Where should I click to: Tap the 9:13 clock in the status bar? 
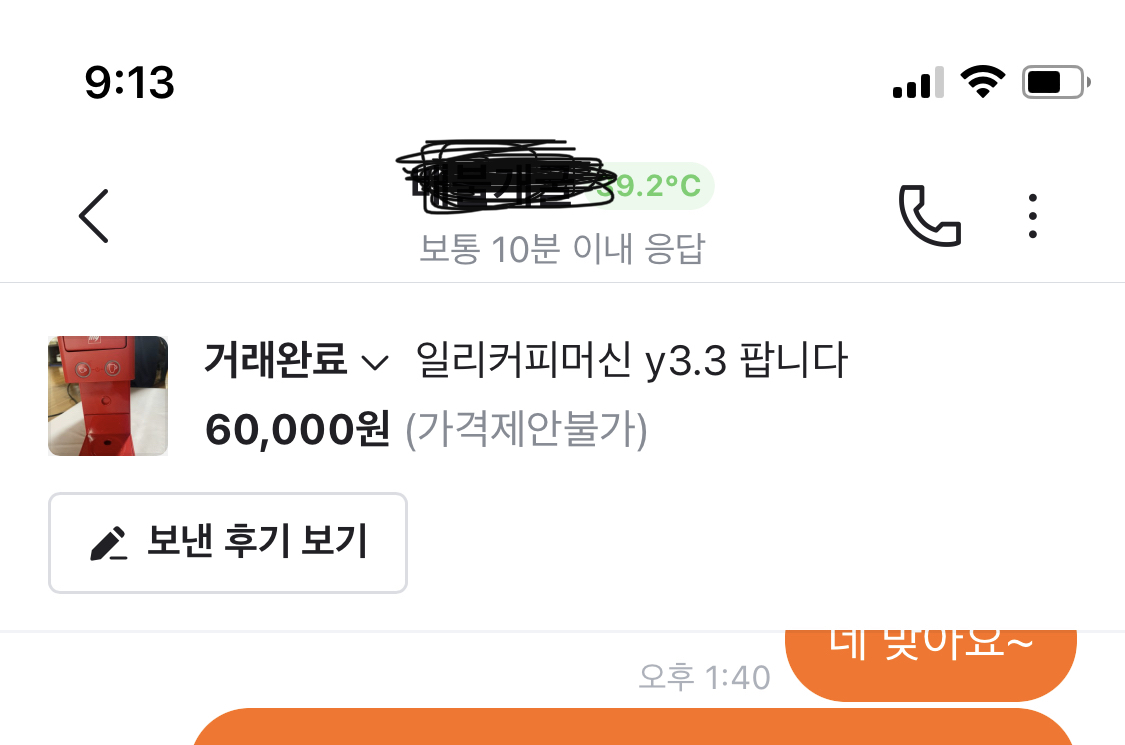[130, 82]
